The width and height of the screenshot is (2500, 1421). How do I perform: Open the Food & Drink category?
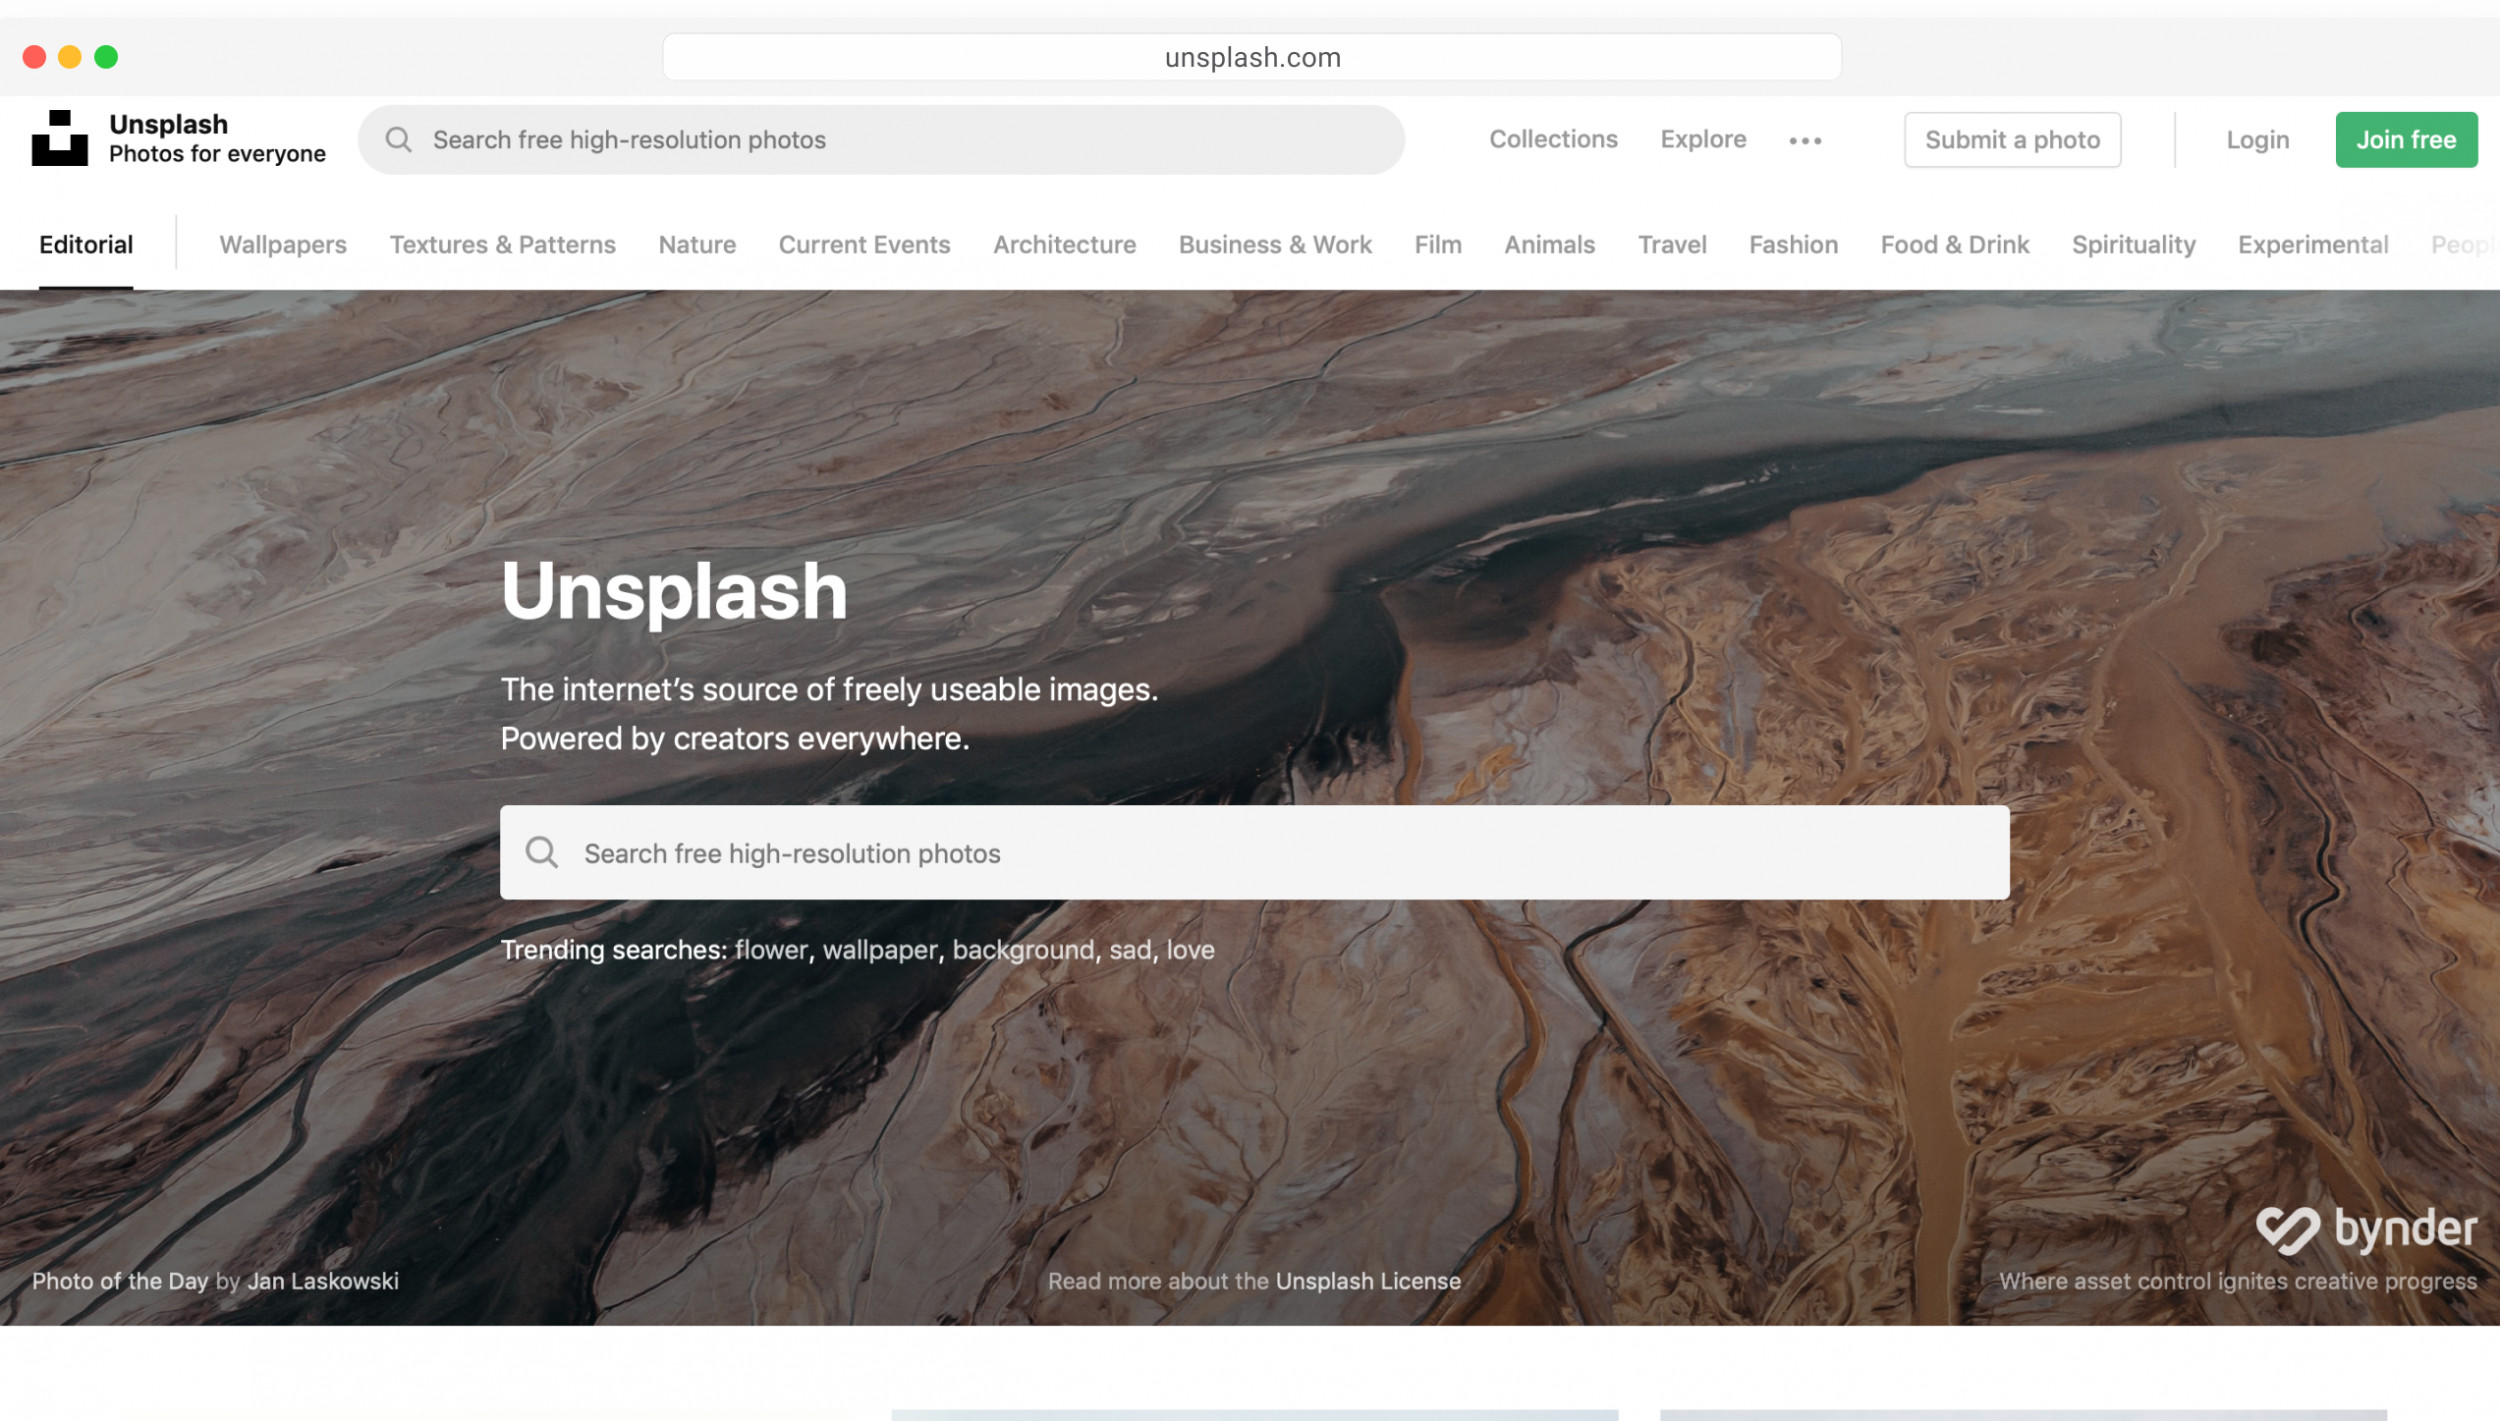[x=1954, y=245]
